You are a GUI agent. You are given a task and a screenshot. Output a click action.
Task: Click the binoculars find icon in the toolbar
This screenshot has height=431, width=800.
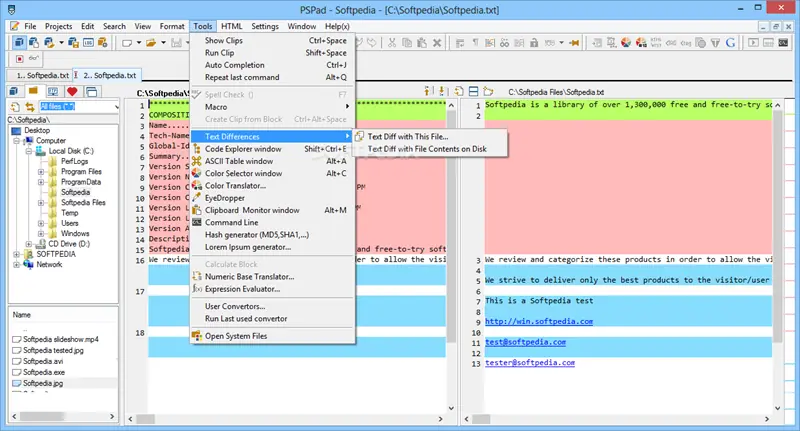pyautogui.click(x=505, y=43)
